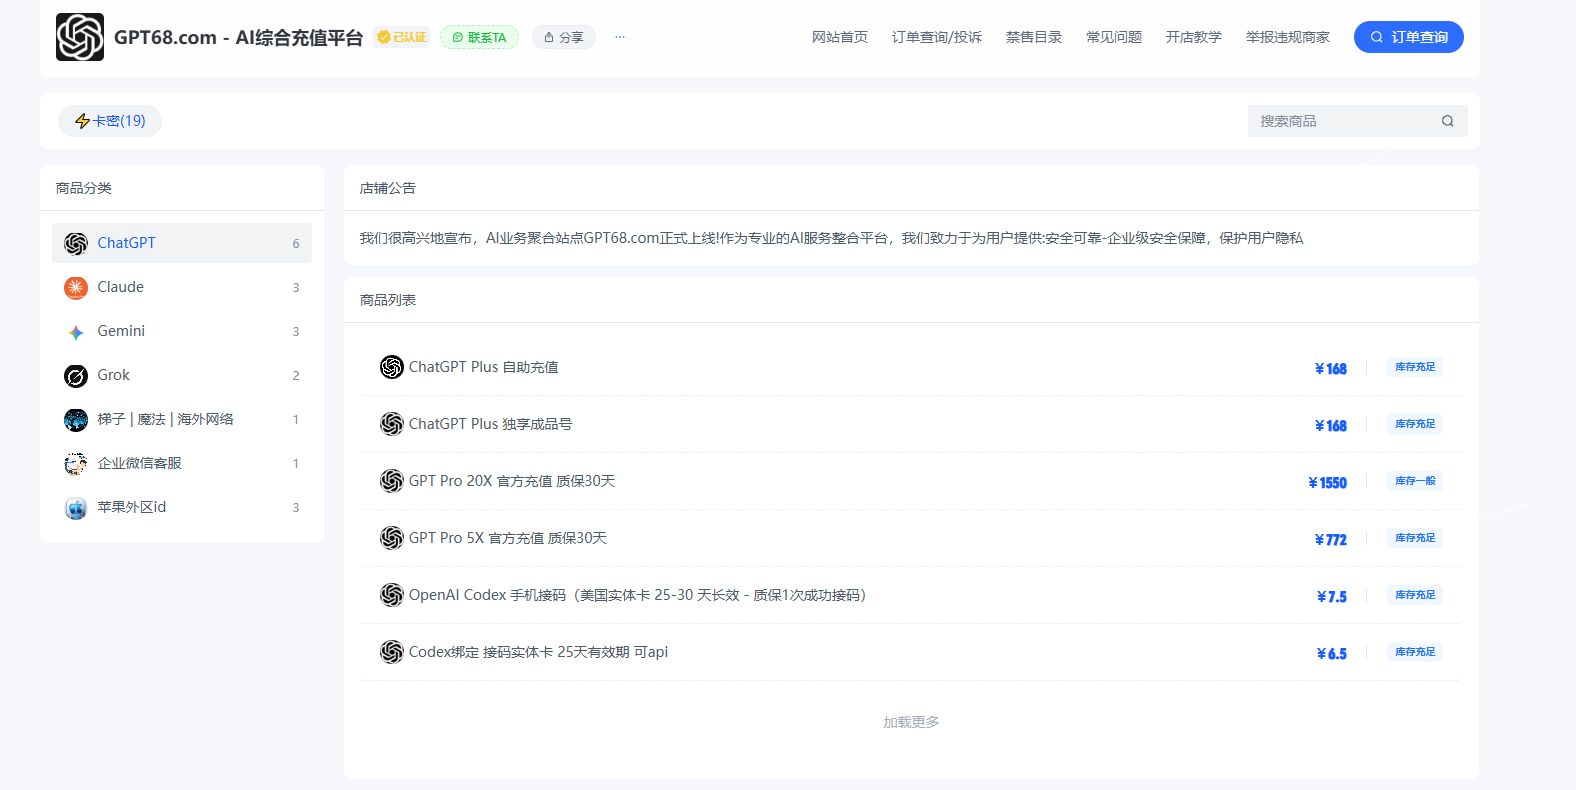1576x790 pixels.
Task: Click the icon for OpenAI Codex 手机接码
Action: point(392,595)
